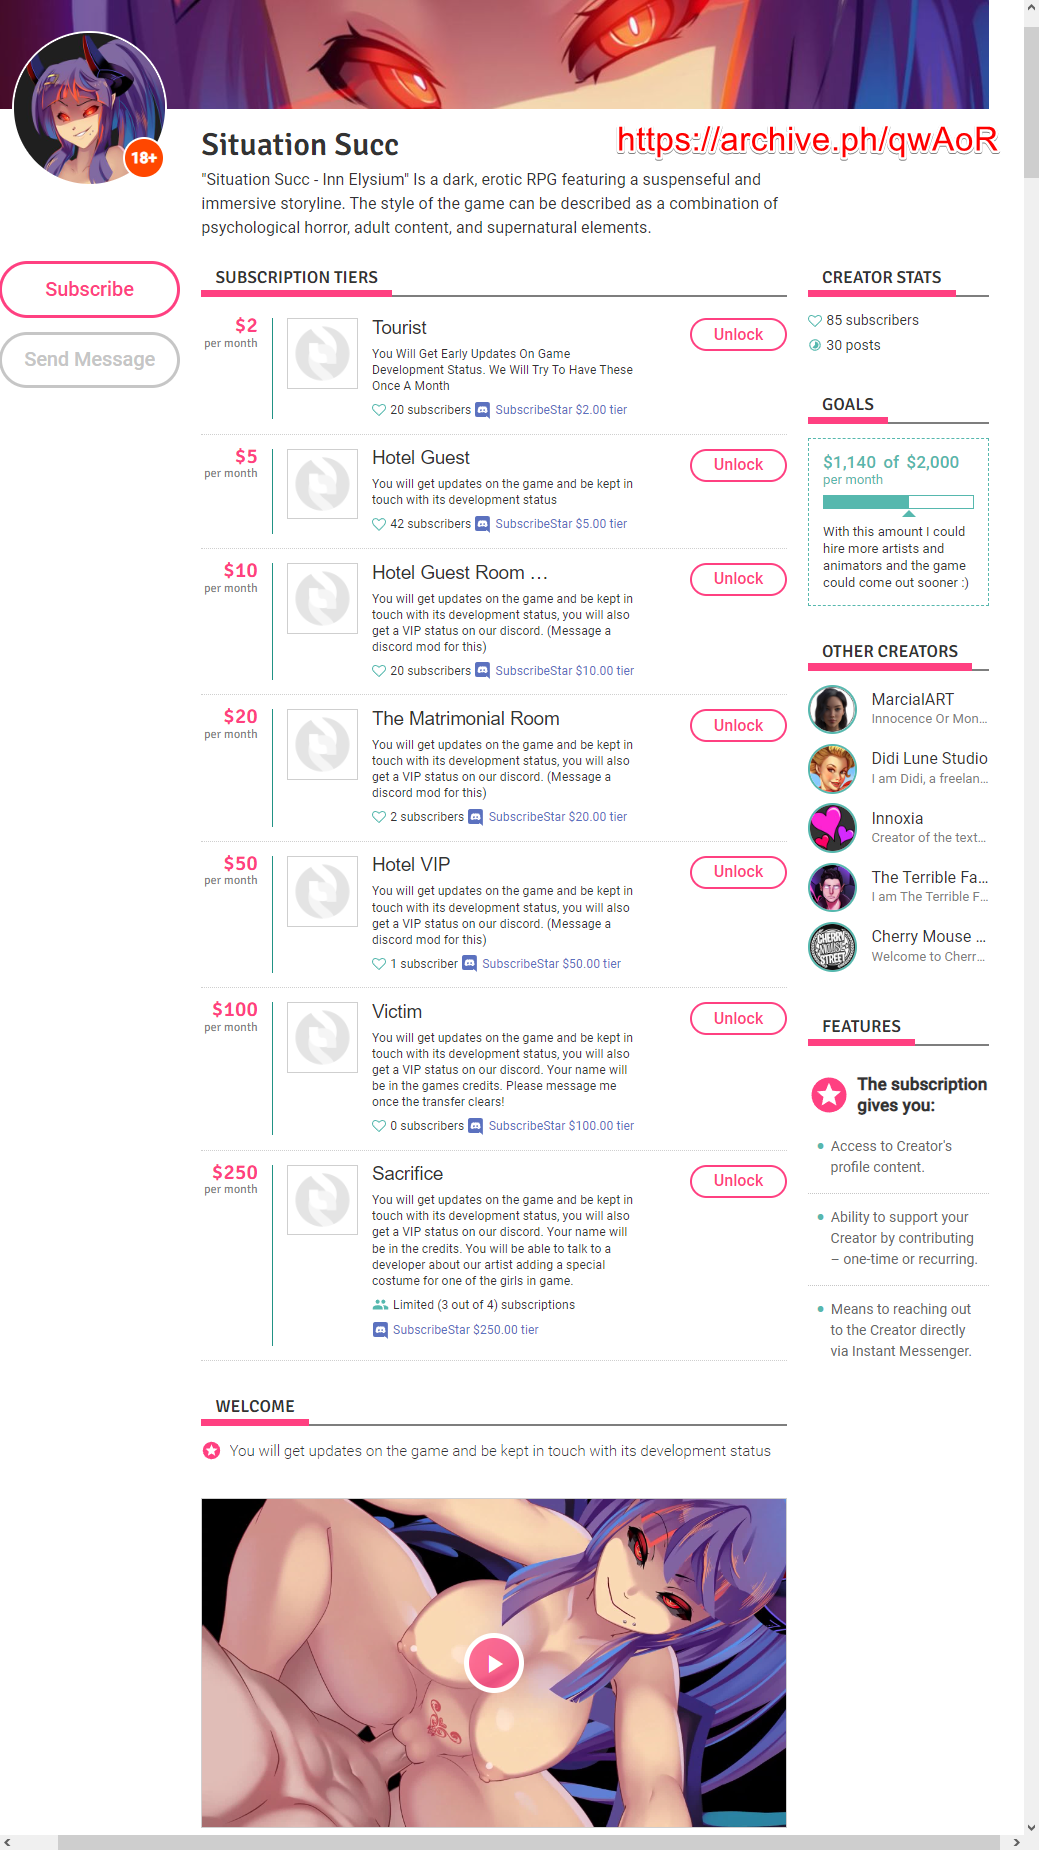Click the $1,140 of $2,000 goal progress bar
The height and width of the screenshot is (1850, 1039).
click(x=898, y=502)
